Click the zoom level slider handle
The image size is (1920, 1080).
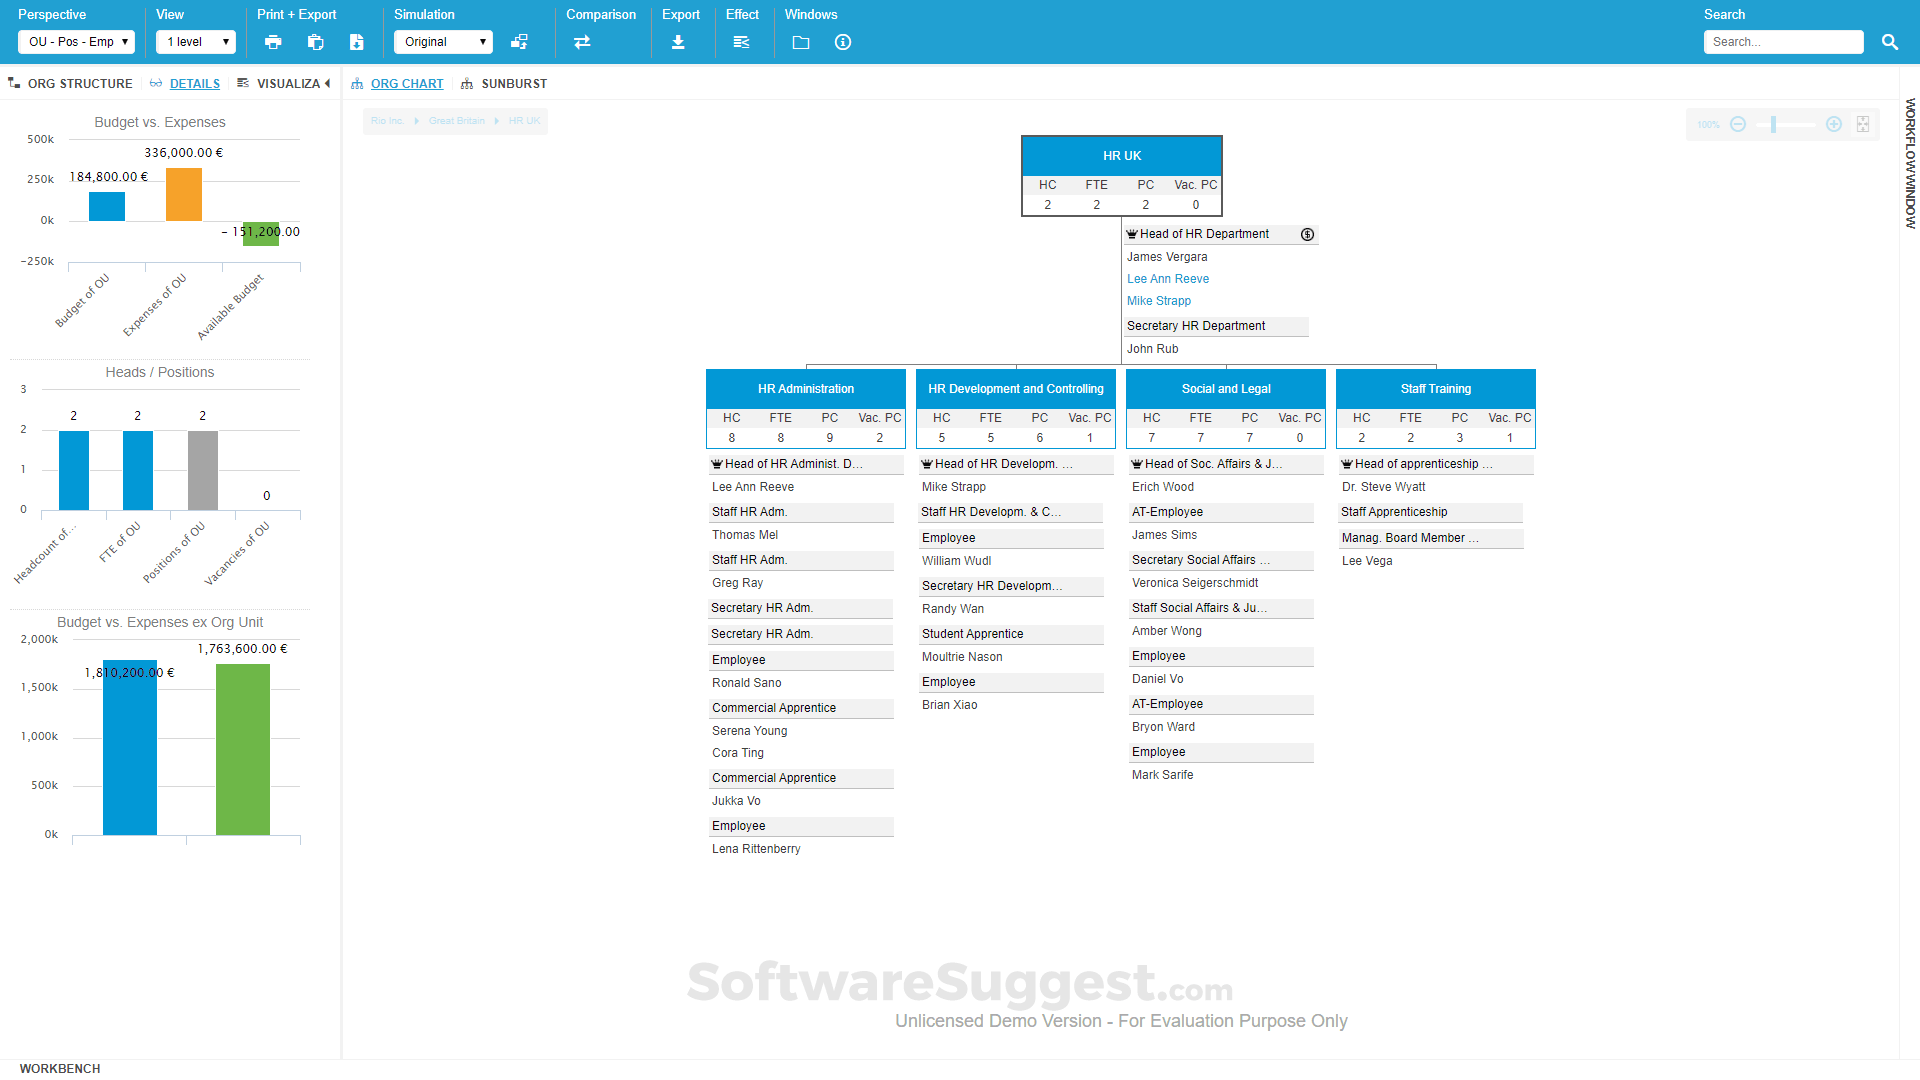(1773, 124)
